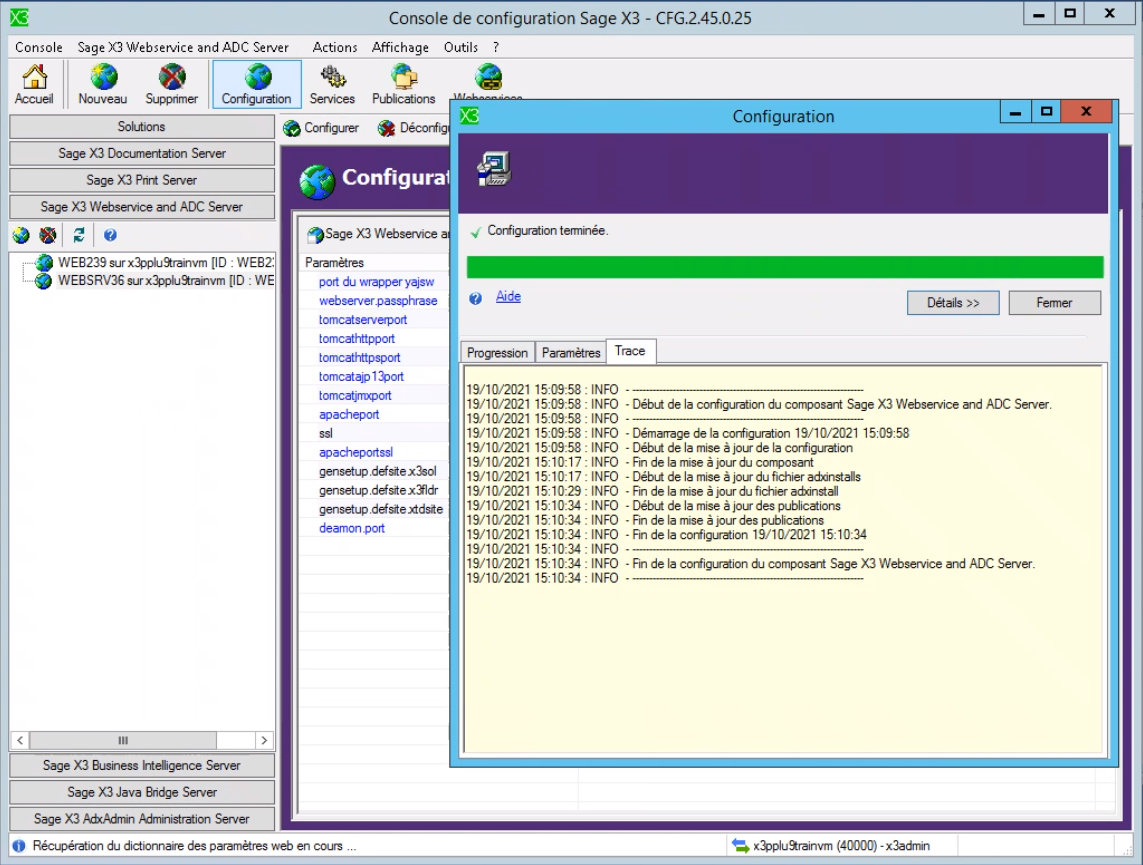The image size is (1143, 865).
Task: Click the Webservices toolbar icon
Action: click(488, 80)
